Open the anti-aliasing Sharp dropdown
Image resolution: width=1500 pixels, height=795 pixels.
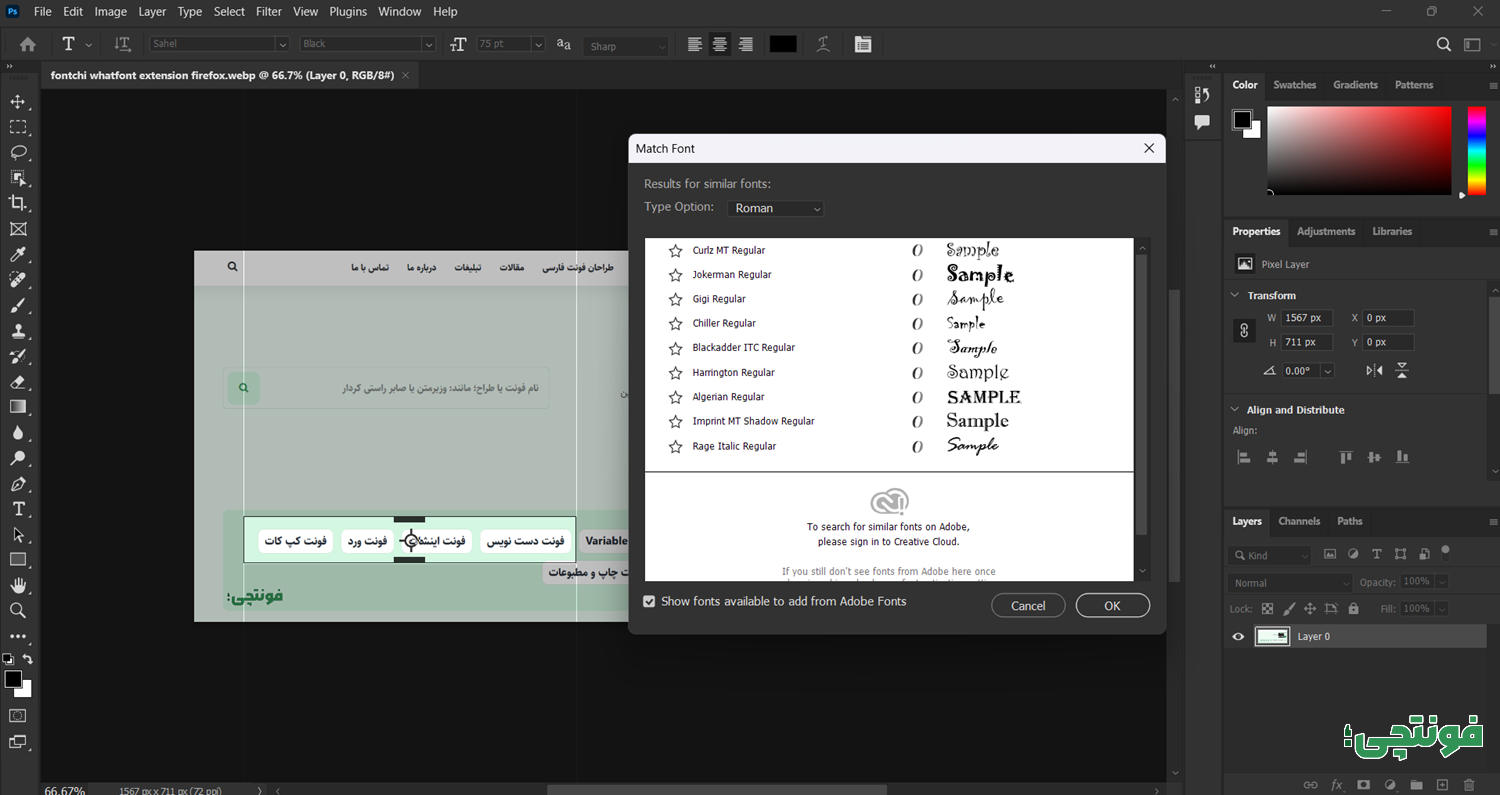pos(627,46)
